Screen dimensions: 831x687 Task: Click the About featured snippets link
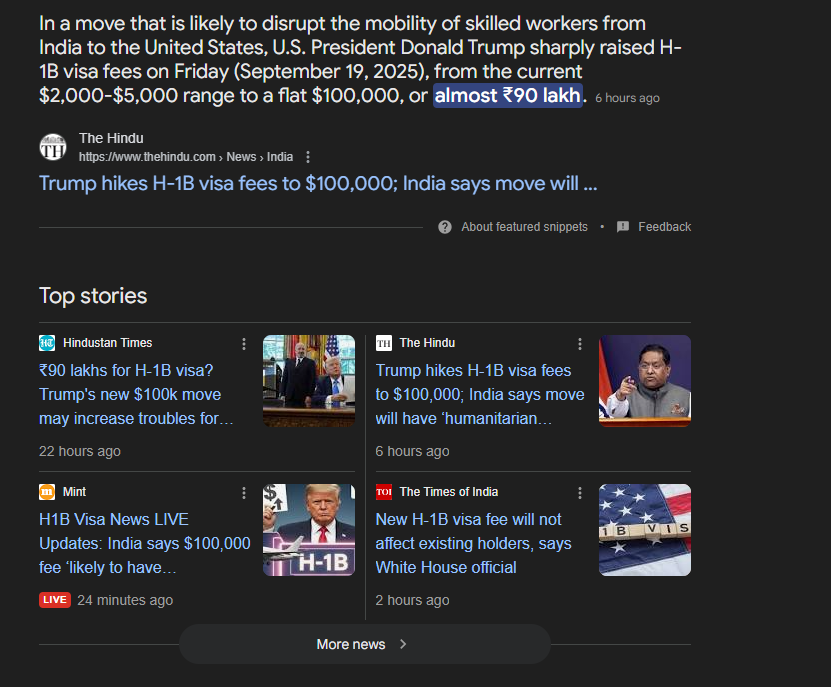click(x=524, y=227)
